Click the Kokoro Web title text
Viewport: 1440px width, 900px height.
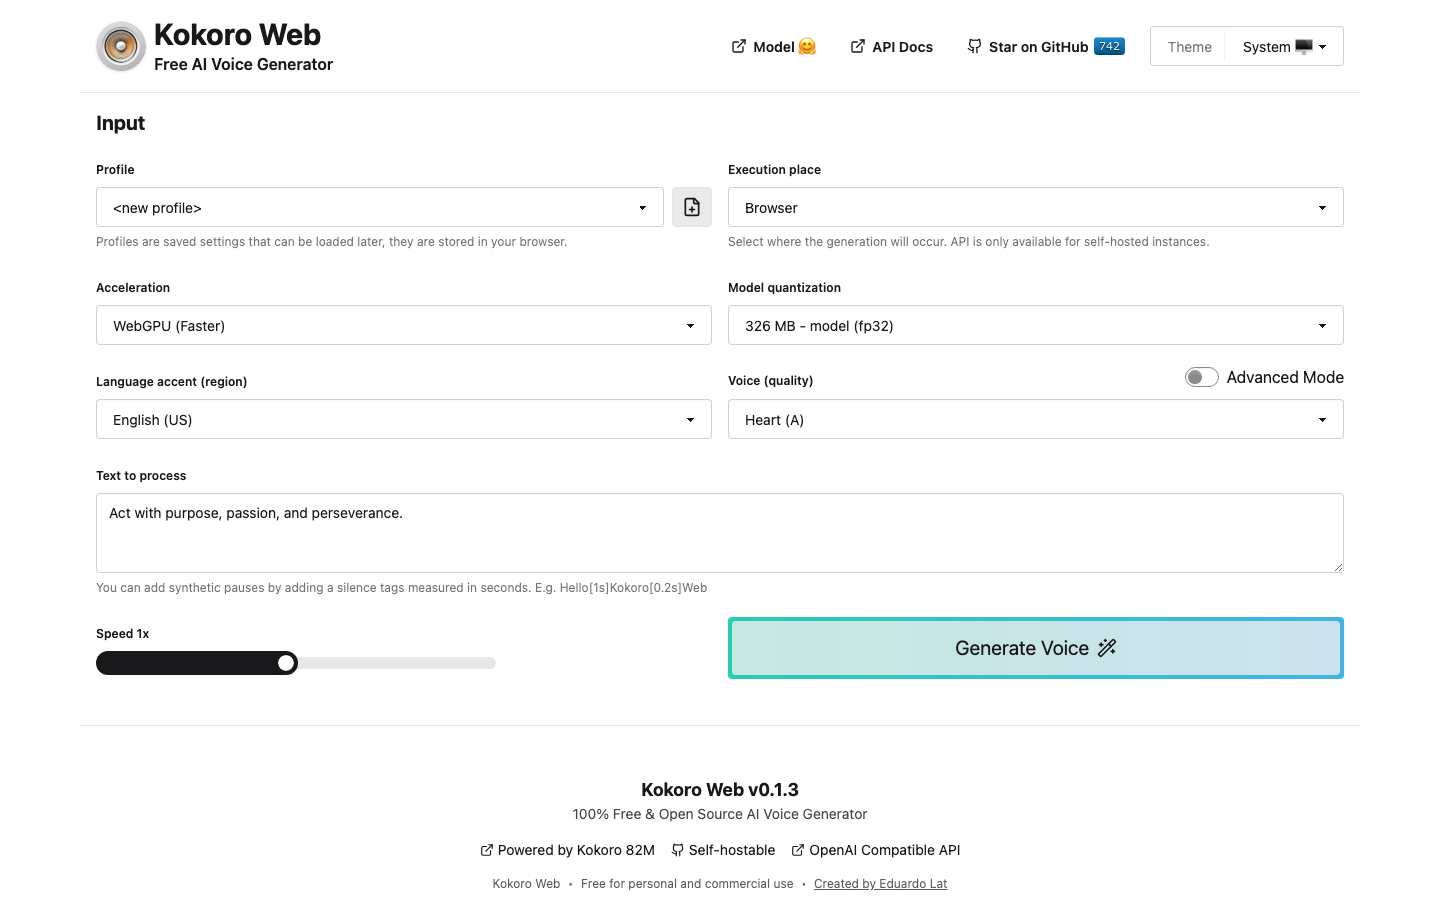237,35
